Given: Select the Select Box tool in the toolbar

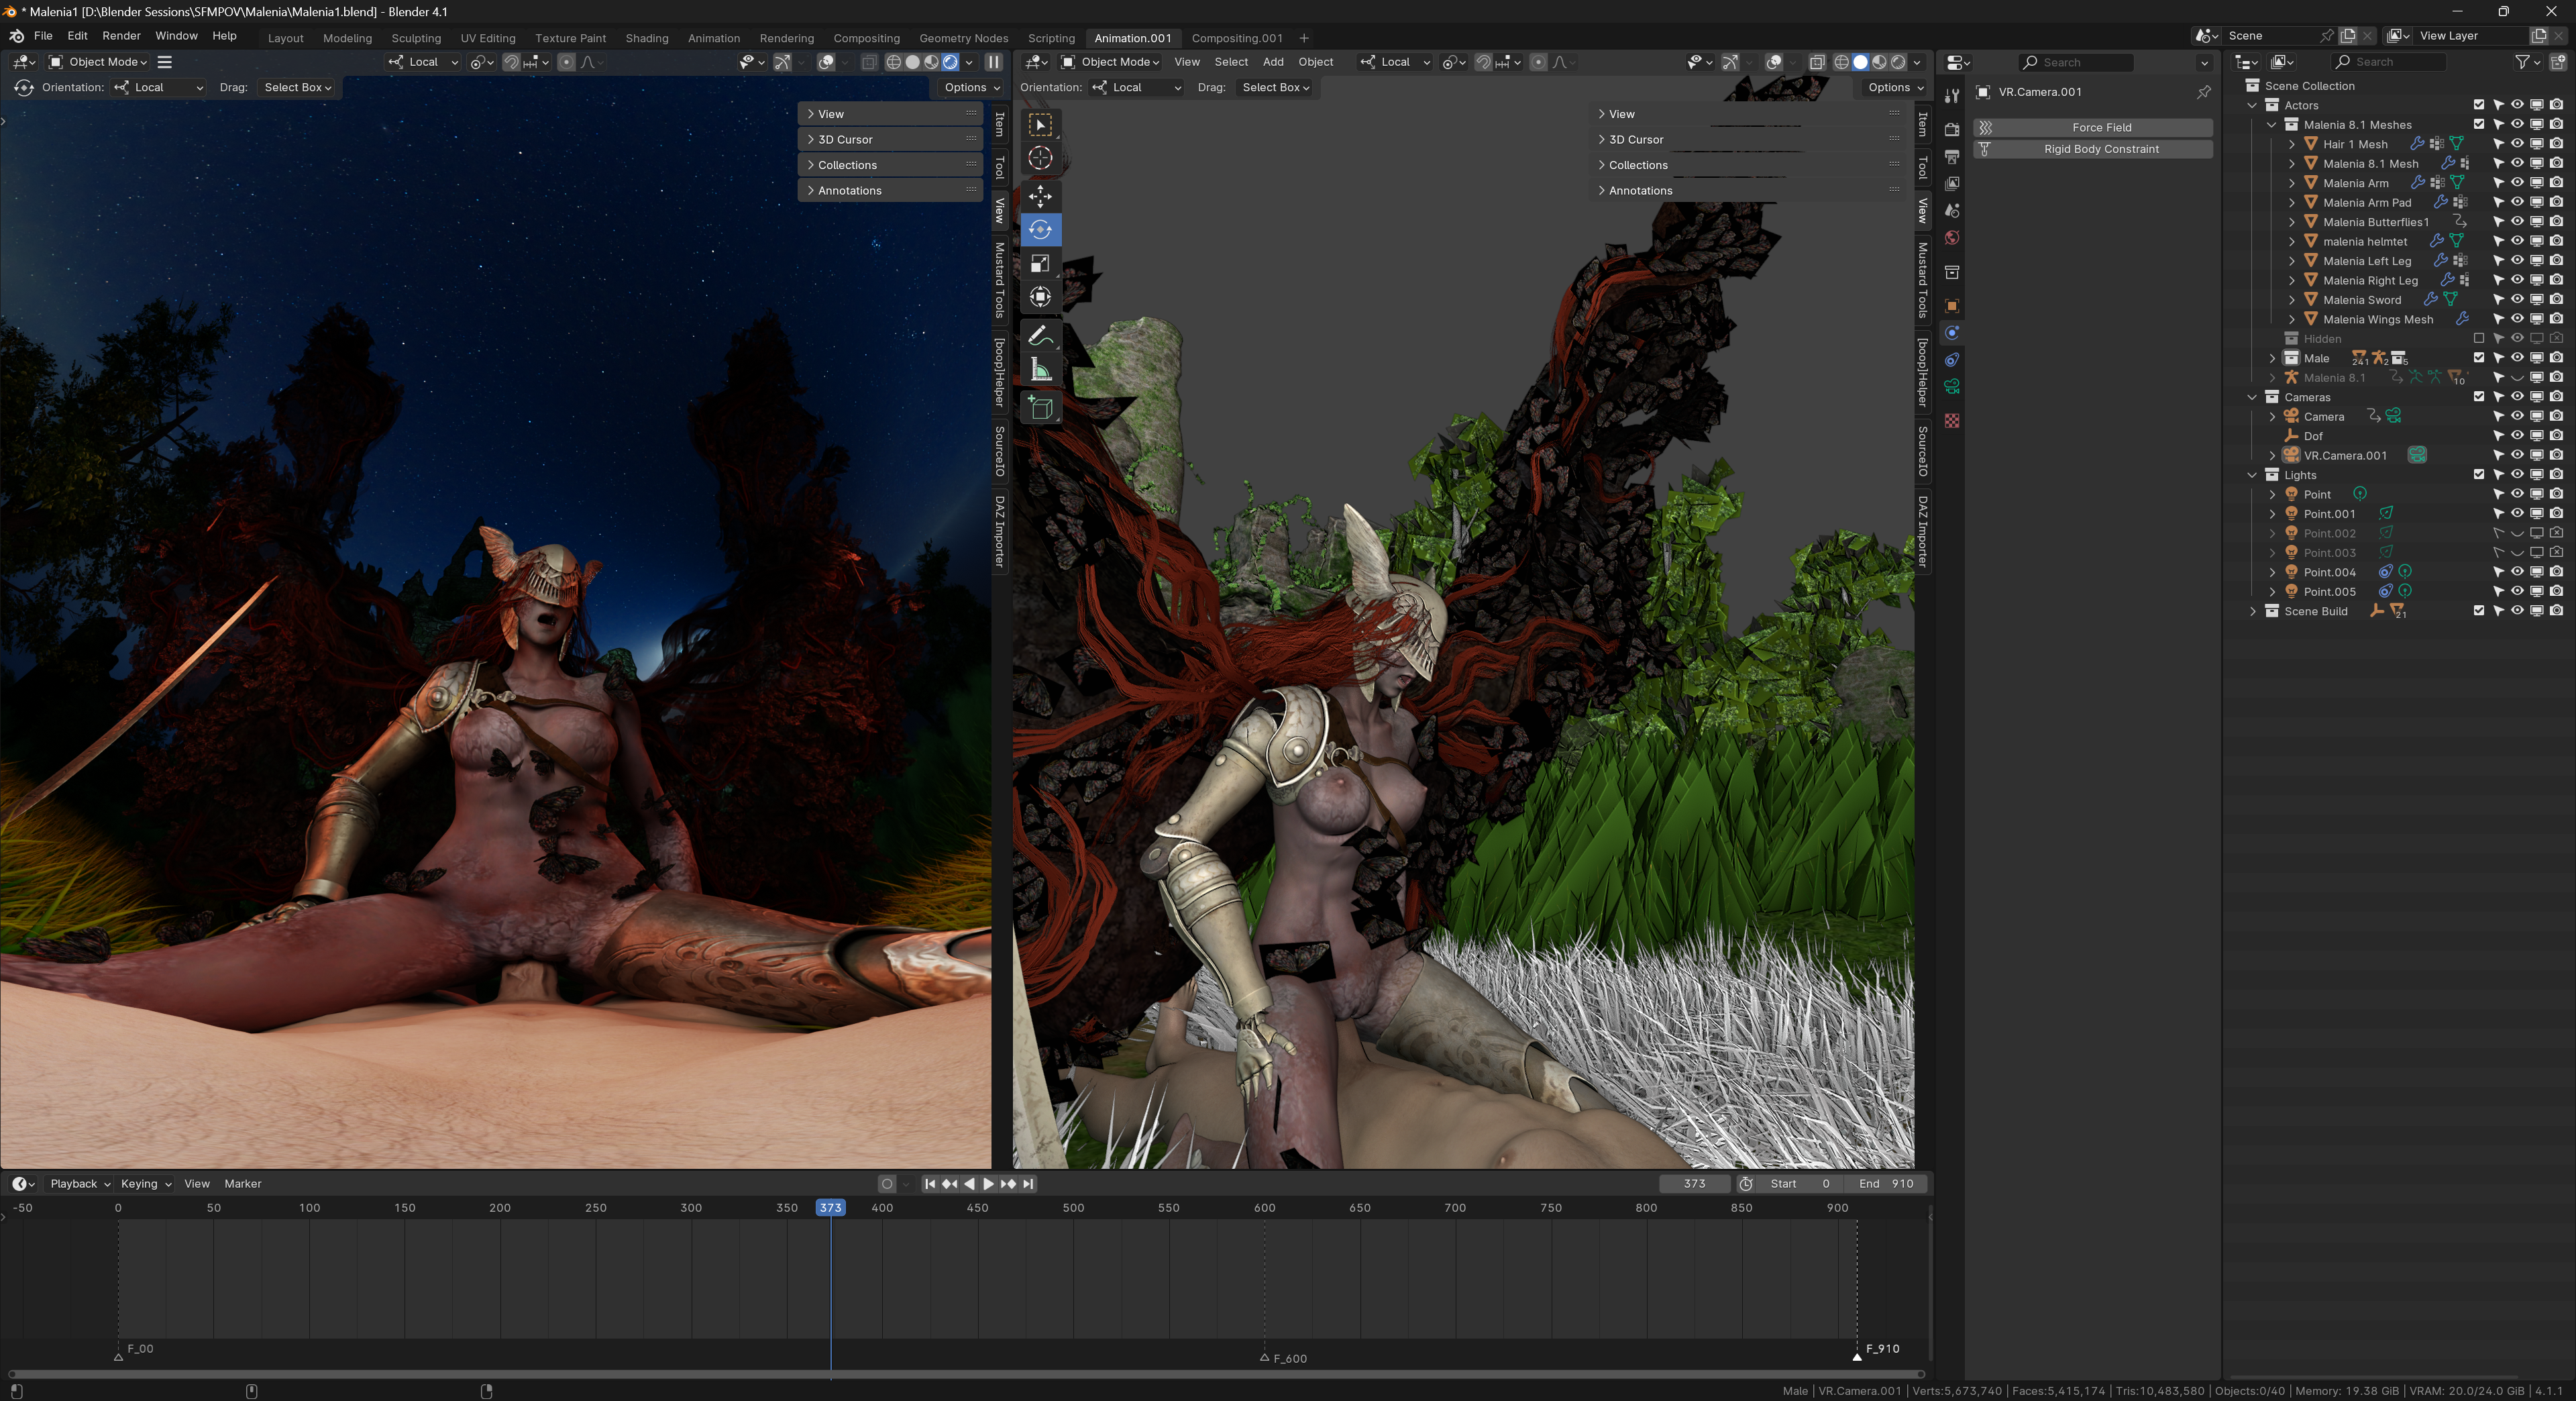Looking at the screenshot, I should click(1040, 125).
